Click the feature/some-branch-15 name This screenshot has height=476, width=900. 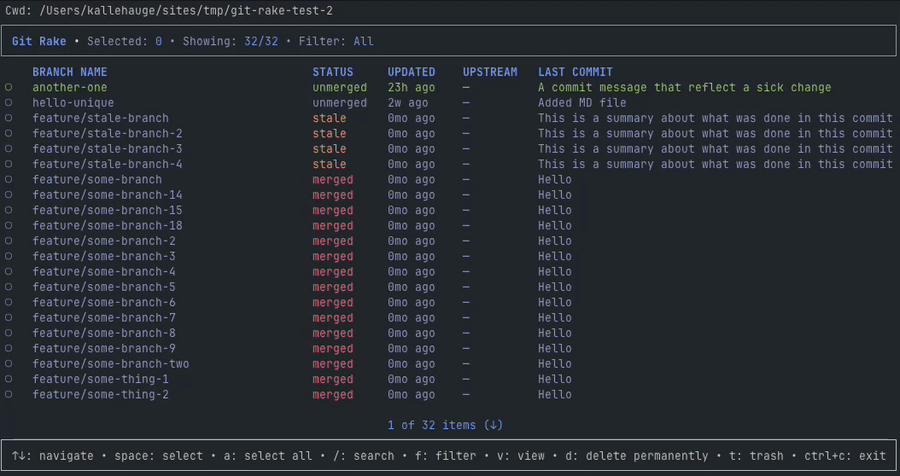(x=107, y=211)
